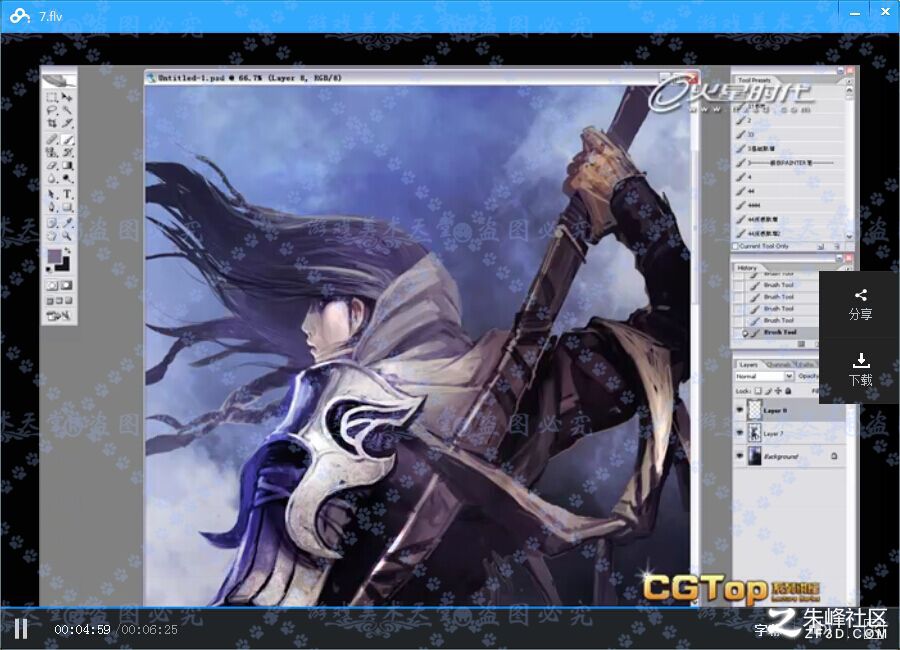Select the Healing Brush tool

[52, 139]
